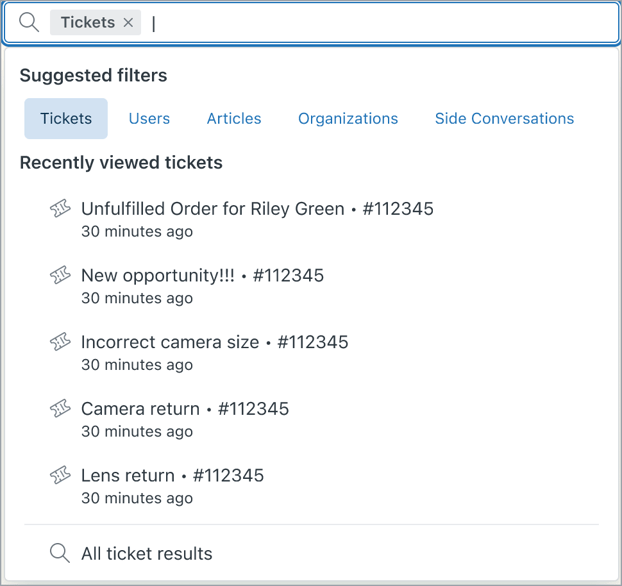This screenshot has width=622, height=586.
Task: Click ticket icon beside Incorrect camera size
Action: click(60, 342)
